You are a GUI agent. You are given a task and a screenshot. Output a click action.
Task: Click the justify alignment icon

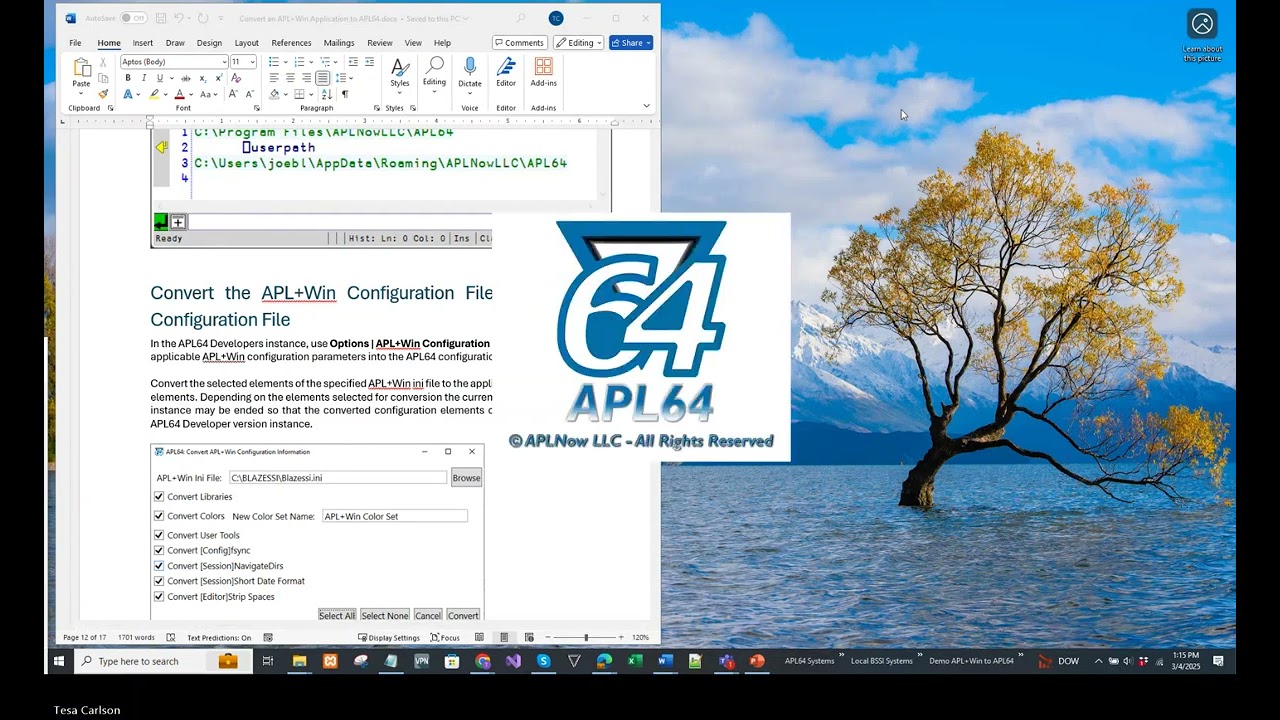322,78
